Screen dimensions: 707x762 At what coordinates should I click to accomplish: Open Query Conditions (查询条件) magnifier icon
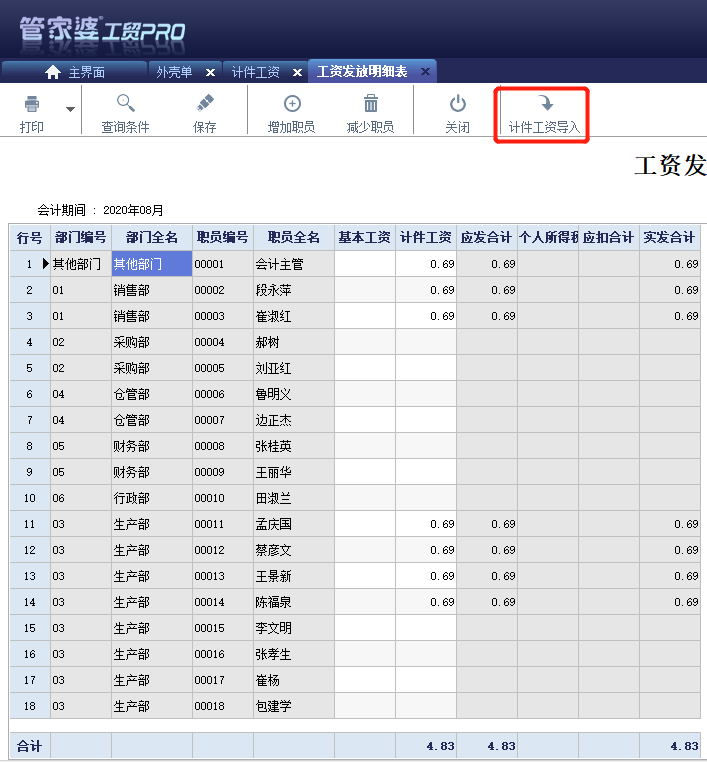click(125, 103)
